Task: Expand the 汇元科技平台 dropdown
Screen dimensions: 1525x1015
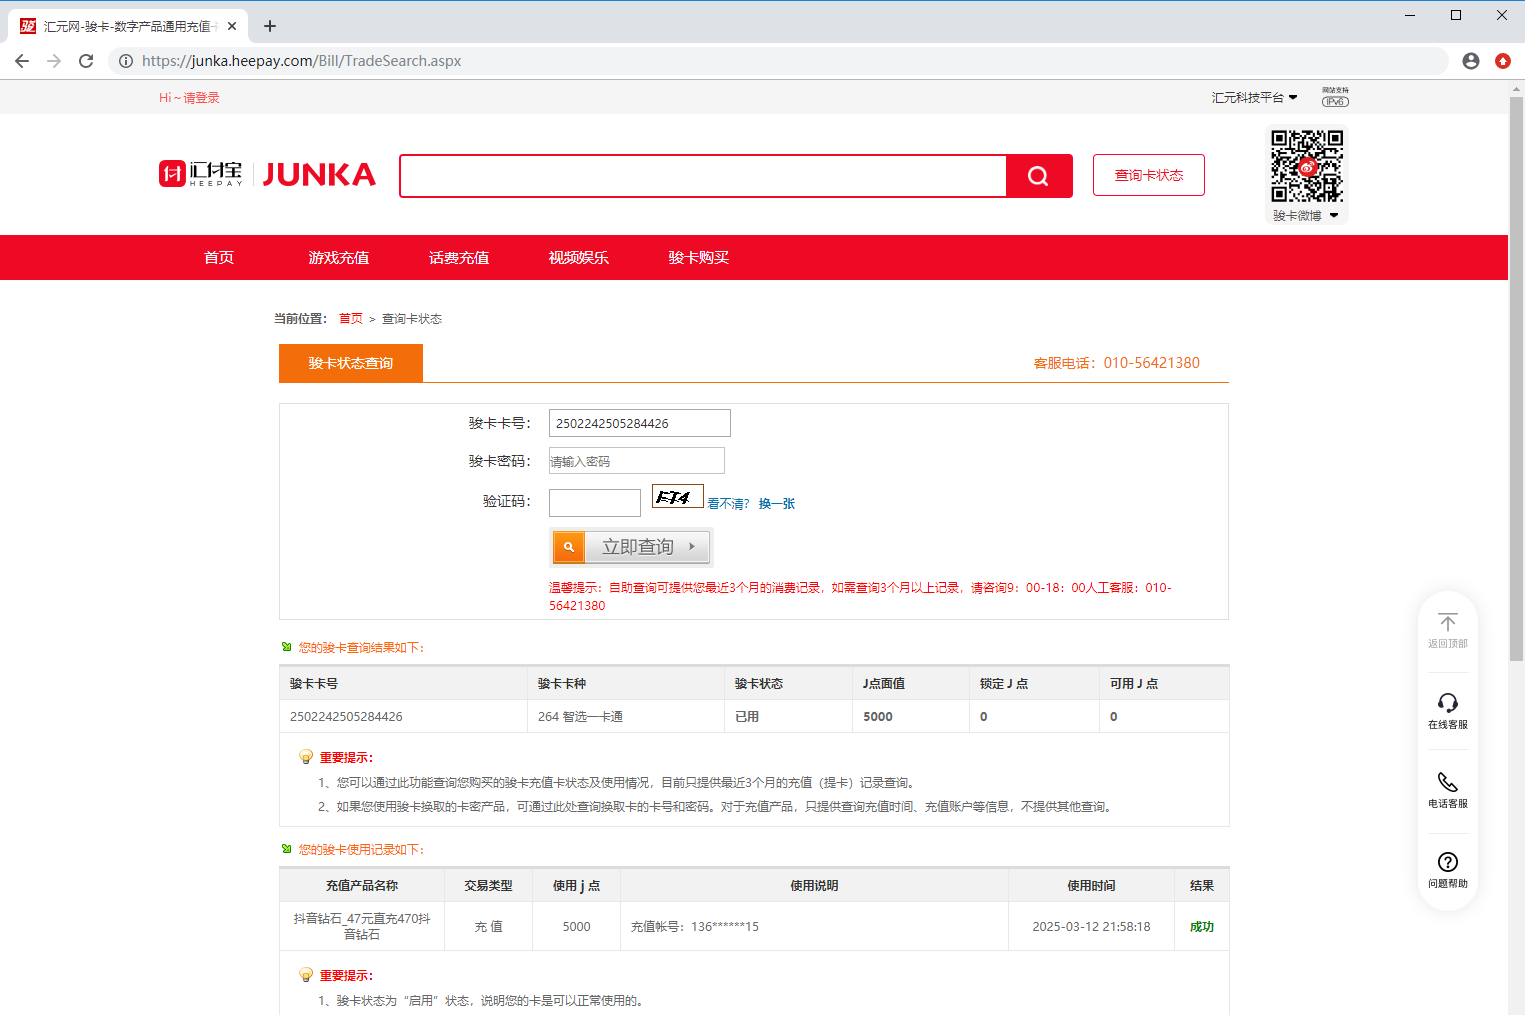Action: [x=1254, y=97]
